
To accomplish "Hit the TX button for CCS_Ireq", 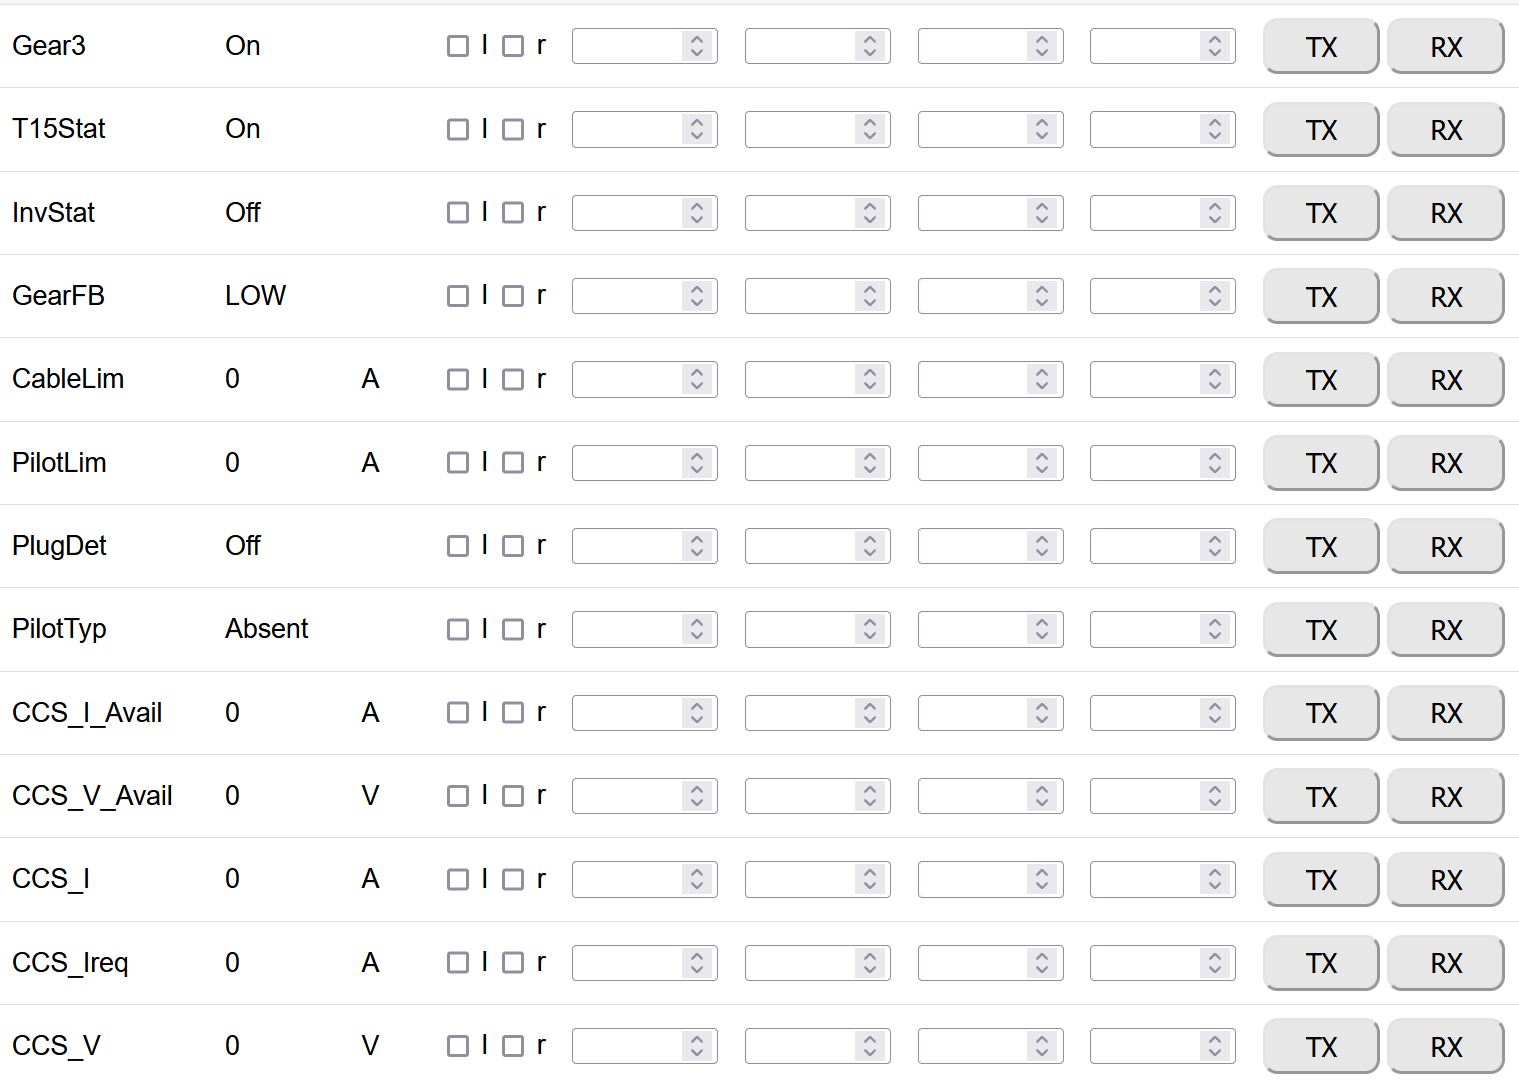I will 1320,963.
